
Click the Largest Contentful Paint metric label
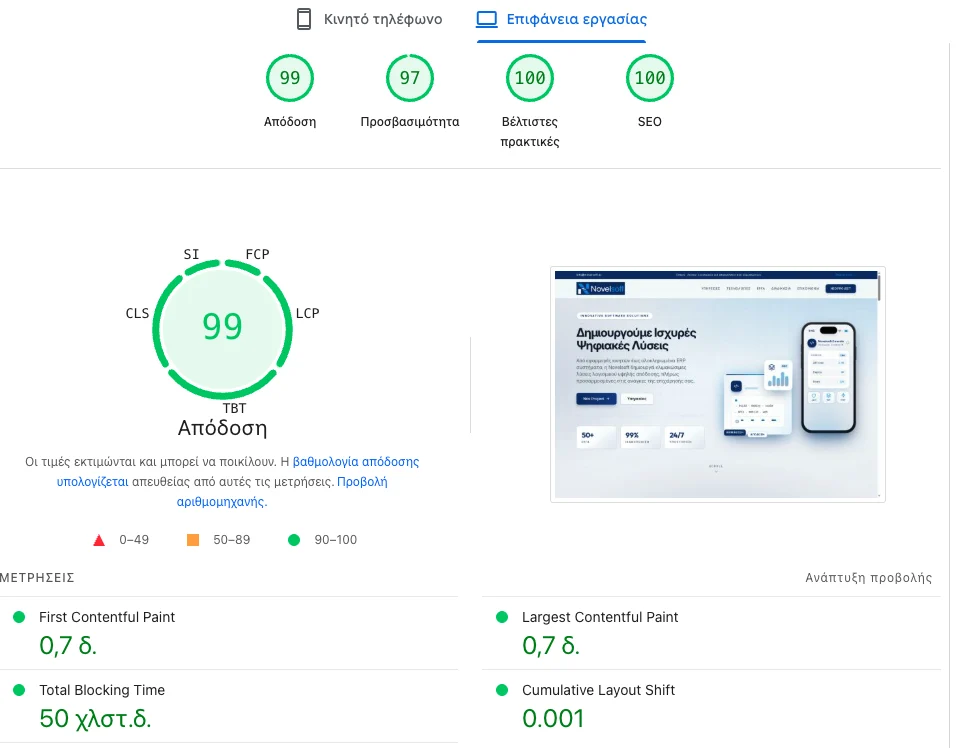coord(600,617)
